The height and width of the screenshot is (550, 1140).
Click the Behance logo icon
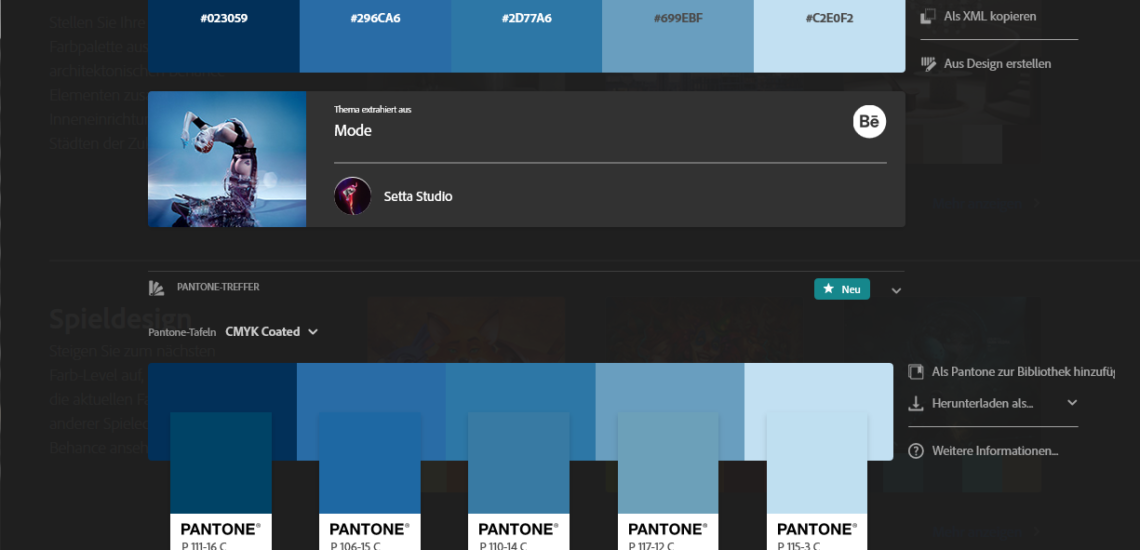[869, 122]
